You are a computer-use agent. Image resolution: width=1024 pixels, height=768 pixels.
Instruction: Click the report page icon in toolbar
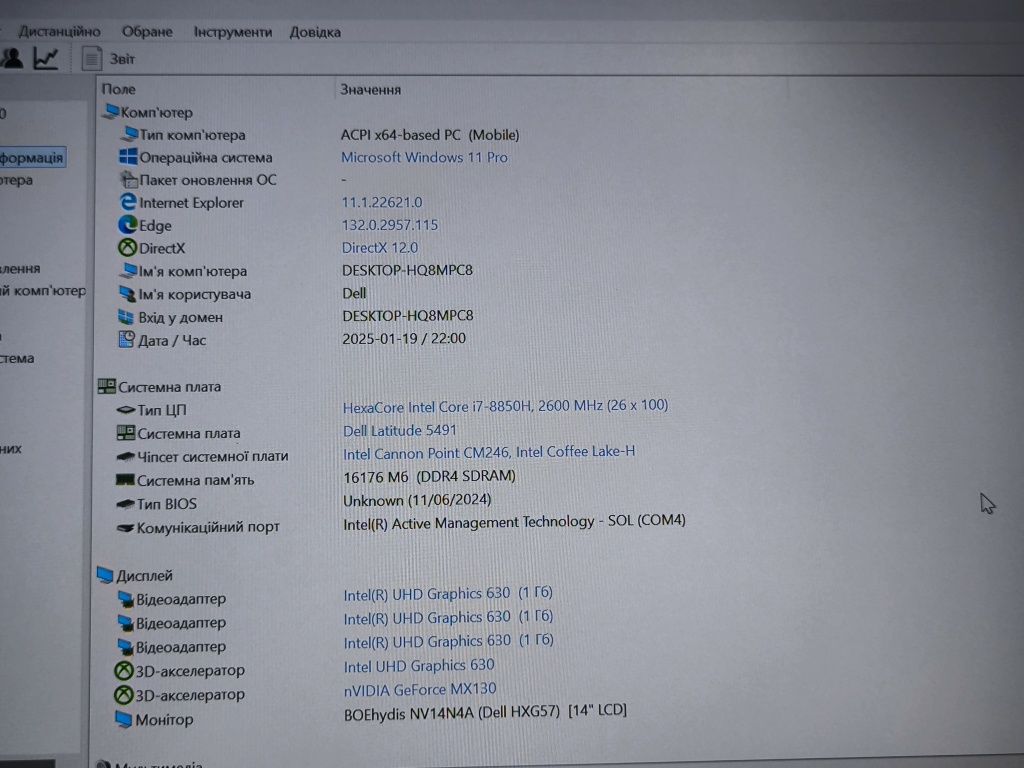click(91, 59)
